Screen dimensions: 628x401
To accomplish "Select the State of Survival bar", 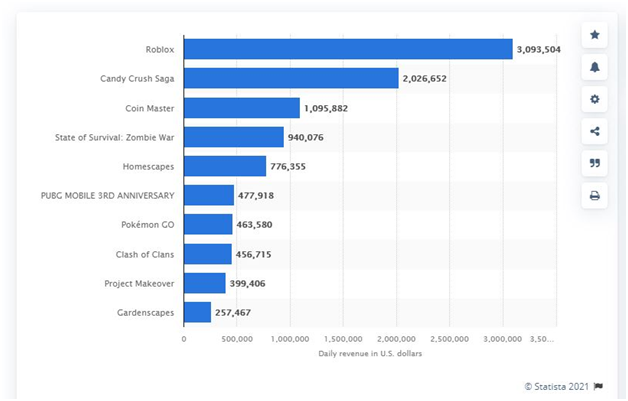I will point(234,137).
